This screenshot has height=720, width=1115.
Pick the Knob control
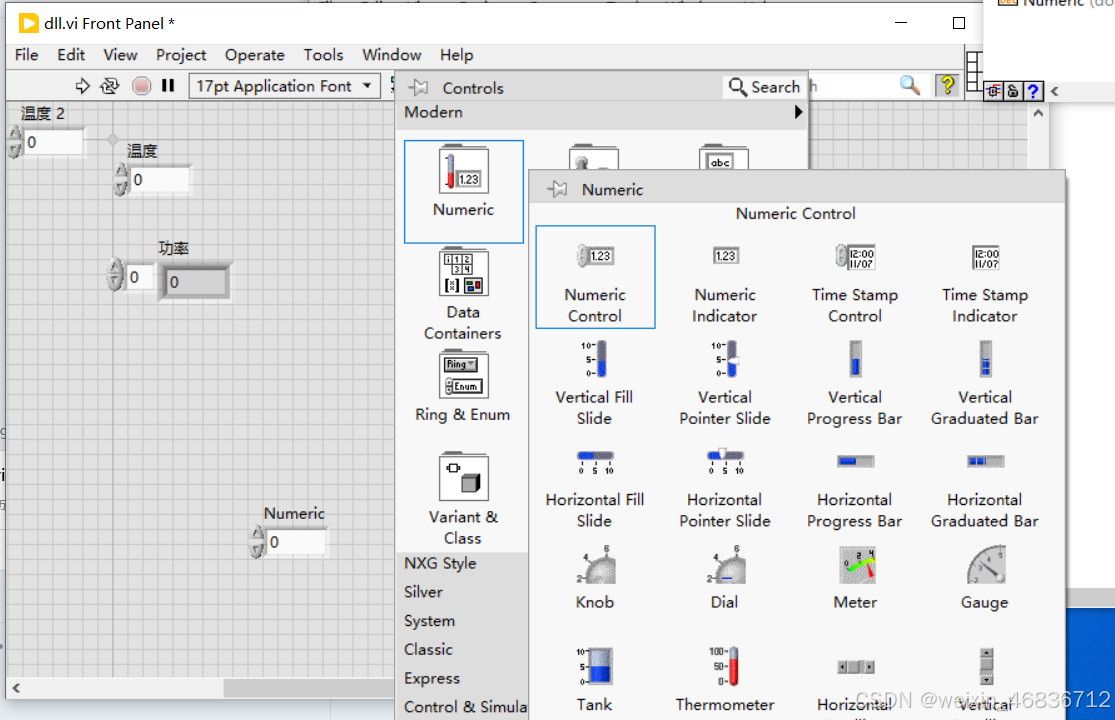pos(594,578)
